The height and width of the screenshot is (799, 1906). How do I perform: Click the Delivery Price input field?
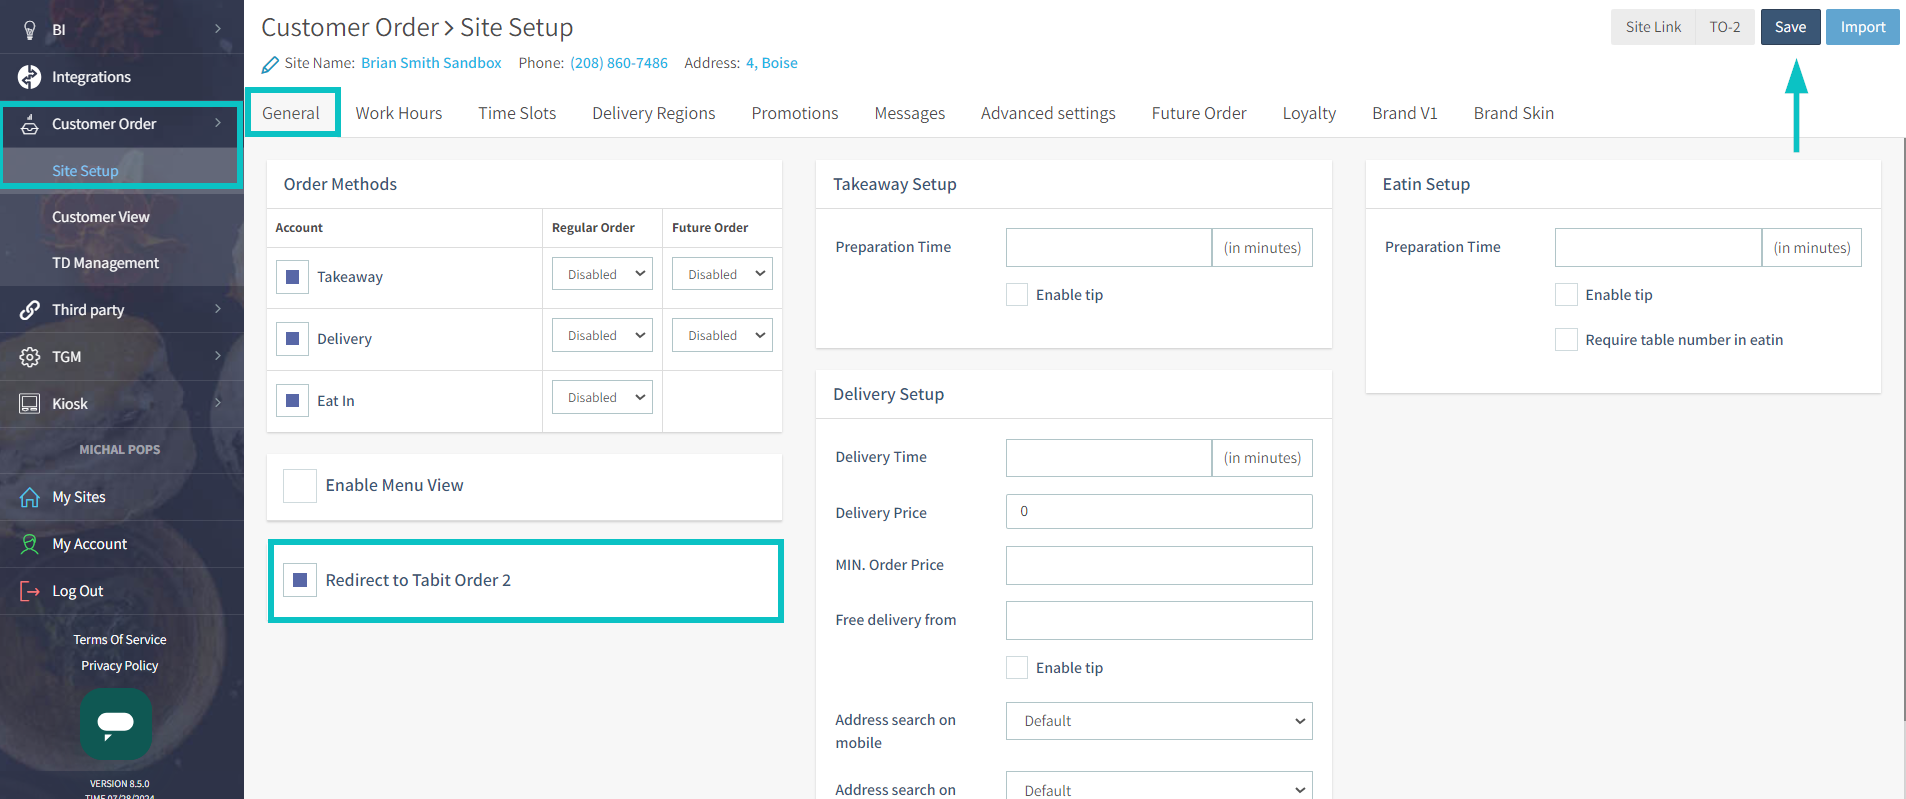[1159, 512]
